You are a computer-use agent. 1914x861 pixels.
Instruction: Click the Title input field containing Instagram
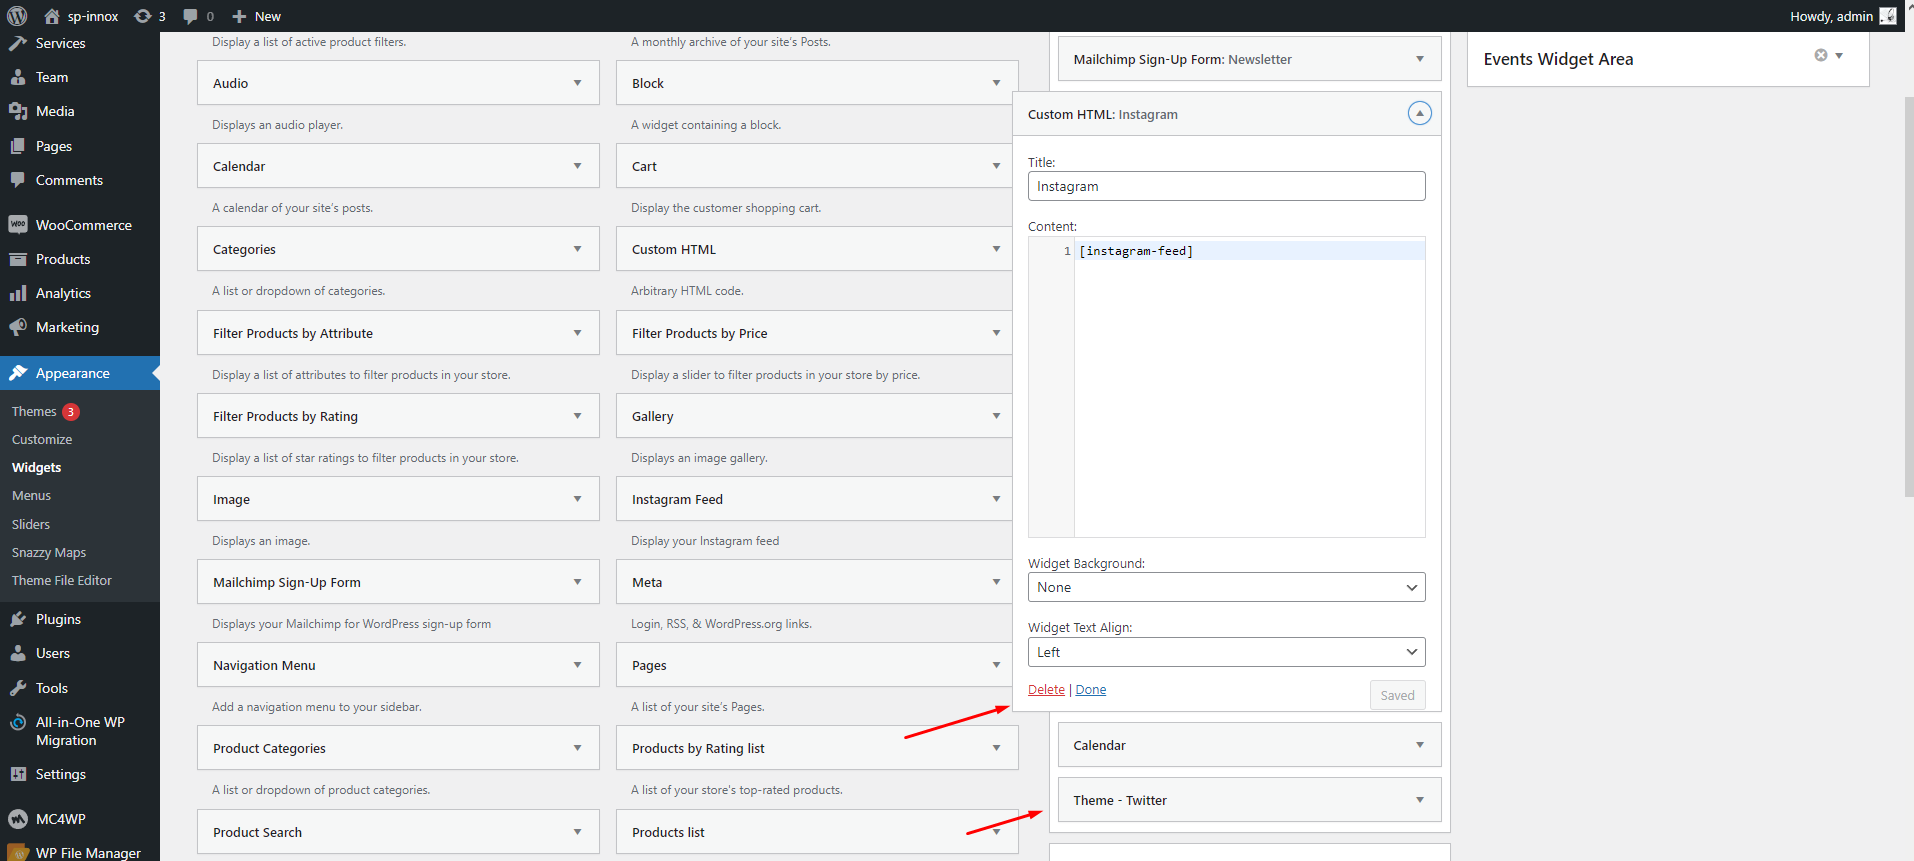pyautogui.click(x=1226, y=186)
